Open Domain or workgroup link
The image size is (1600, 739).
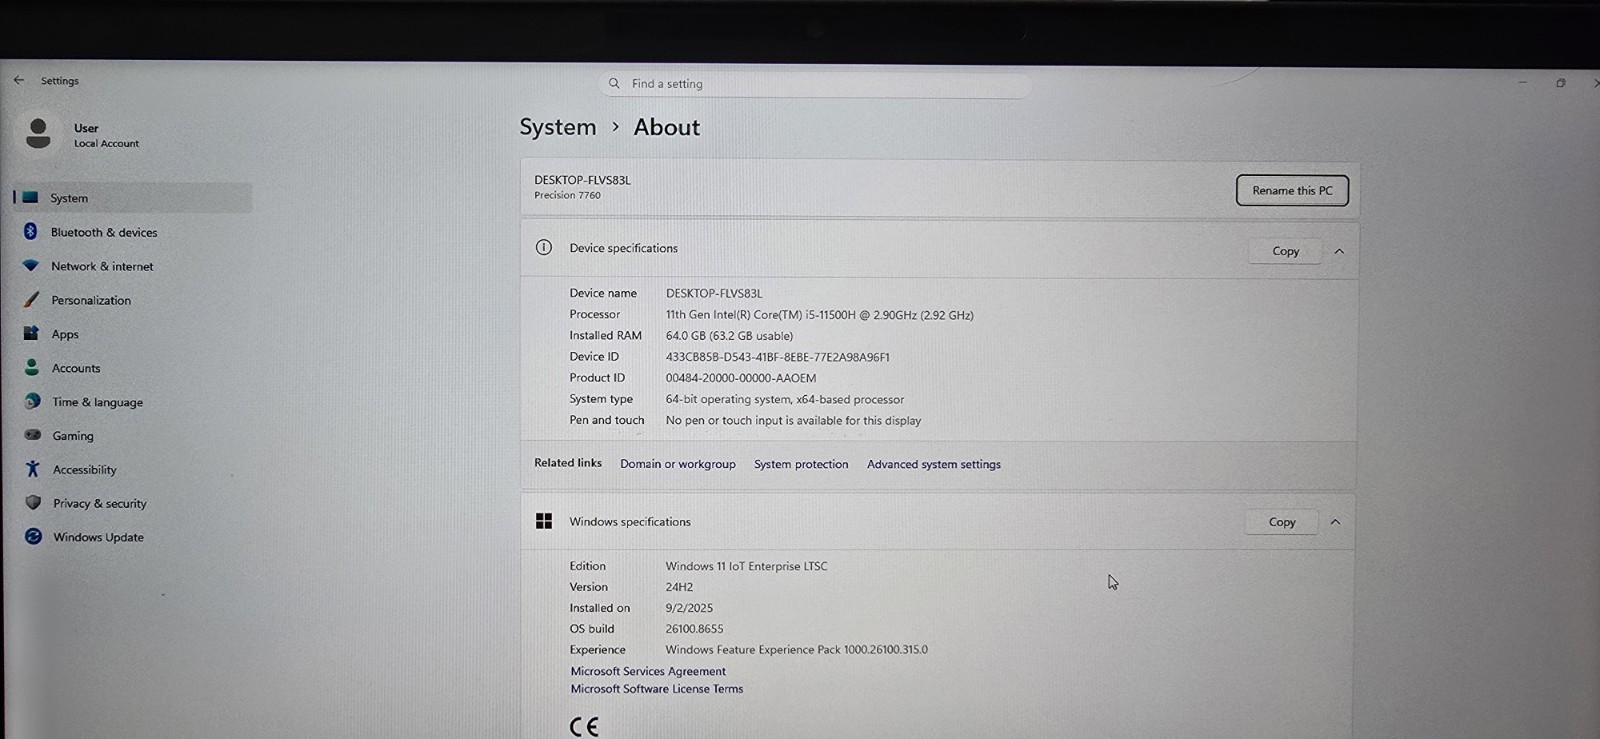[x=677, y=464]
